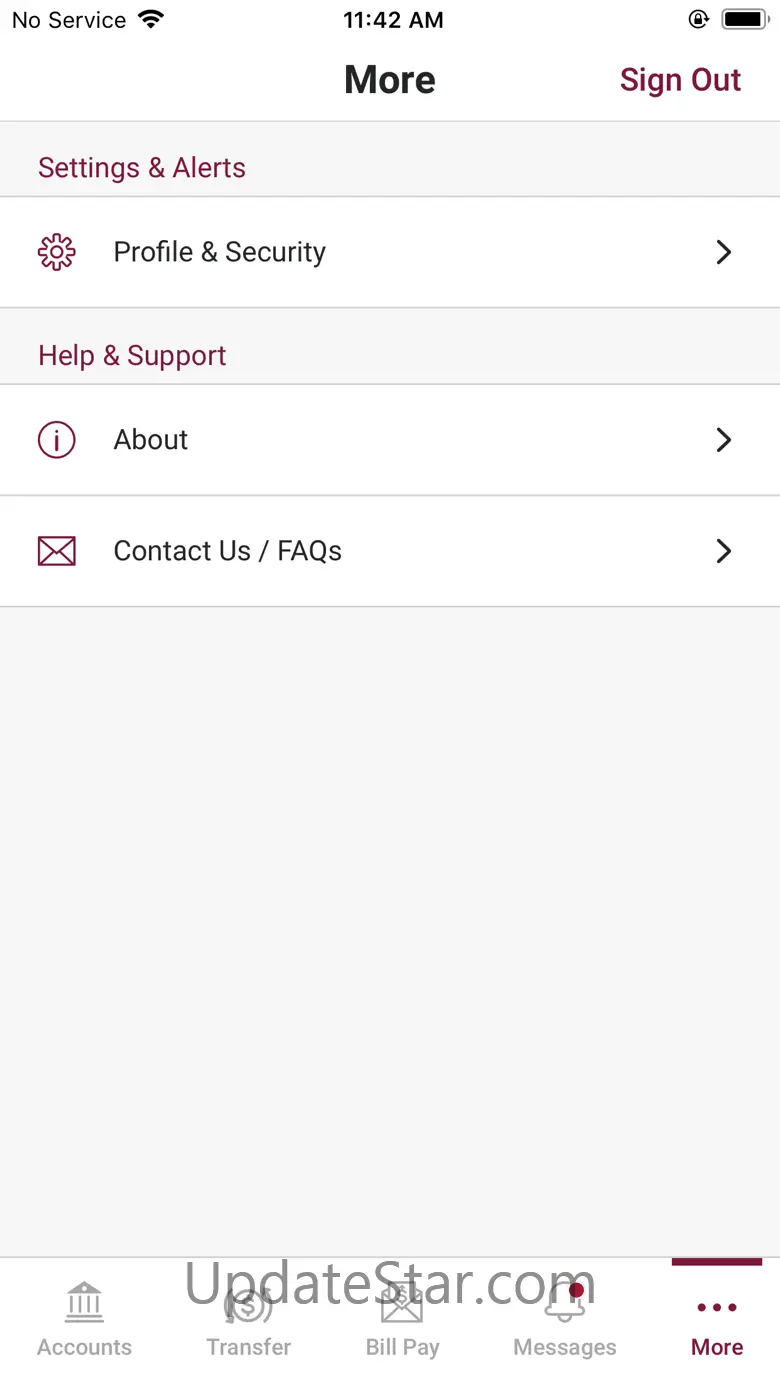Screen dimensions: 780x1387
Task: Open the Bill Pay envelope icon
Action: coord(402,1304)
